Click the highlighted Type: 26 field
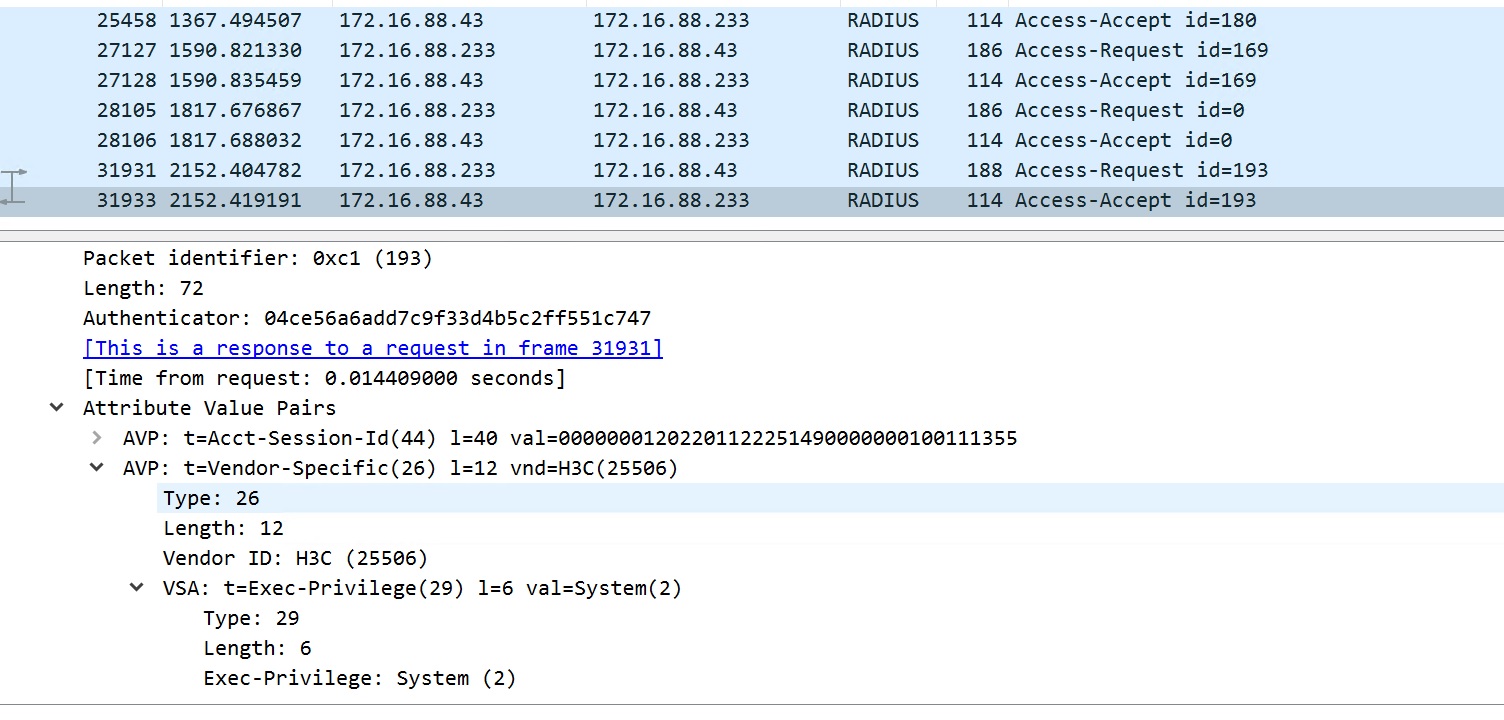This screenshot has width=1504, height=720. pos(211,498)
